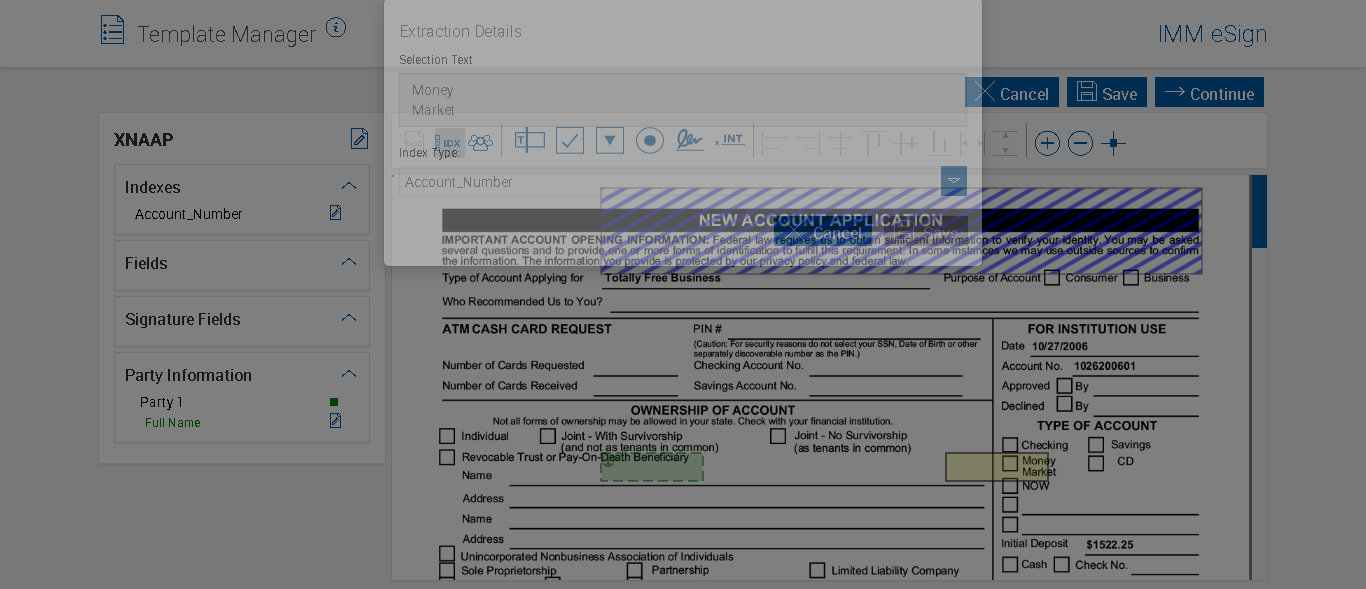Choose the text field tool
1366x589 pixels.
point(529,141)
